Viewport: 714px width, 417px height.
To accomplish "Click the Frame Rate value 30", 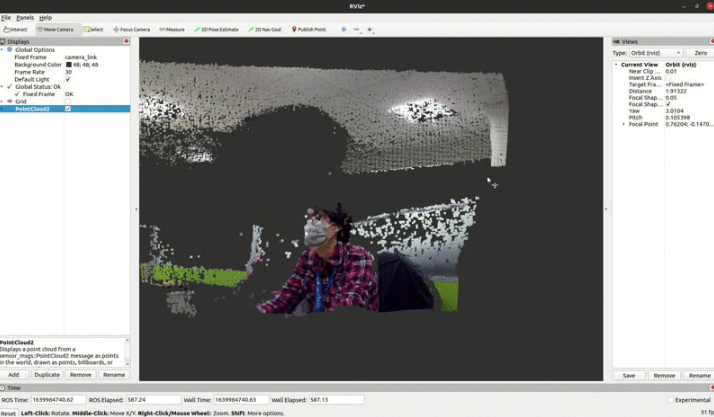I will pyautogui.click(x=68, y=72).
